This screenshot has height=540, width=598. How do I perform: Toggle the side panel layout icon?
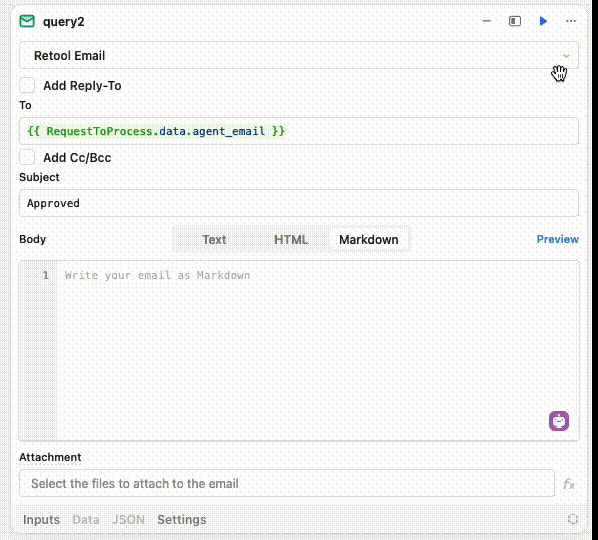[514, 21]
